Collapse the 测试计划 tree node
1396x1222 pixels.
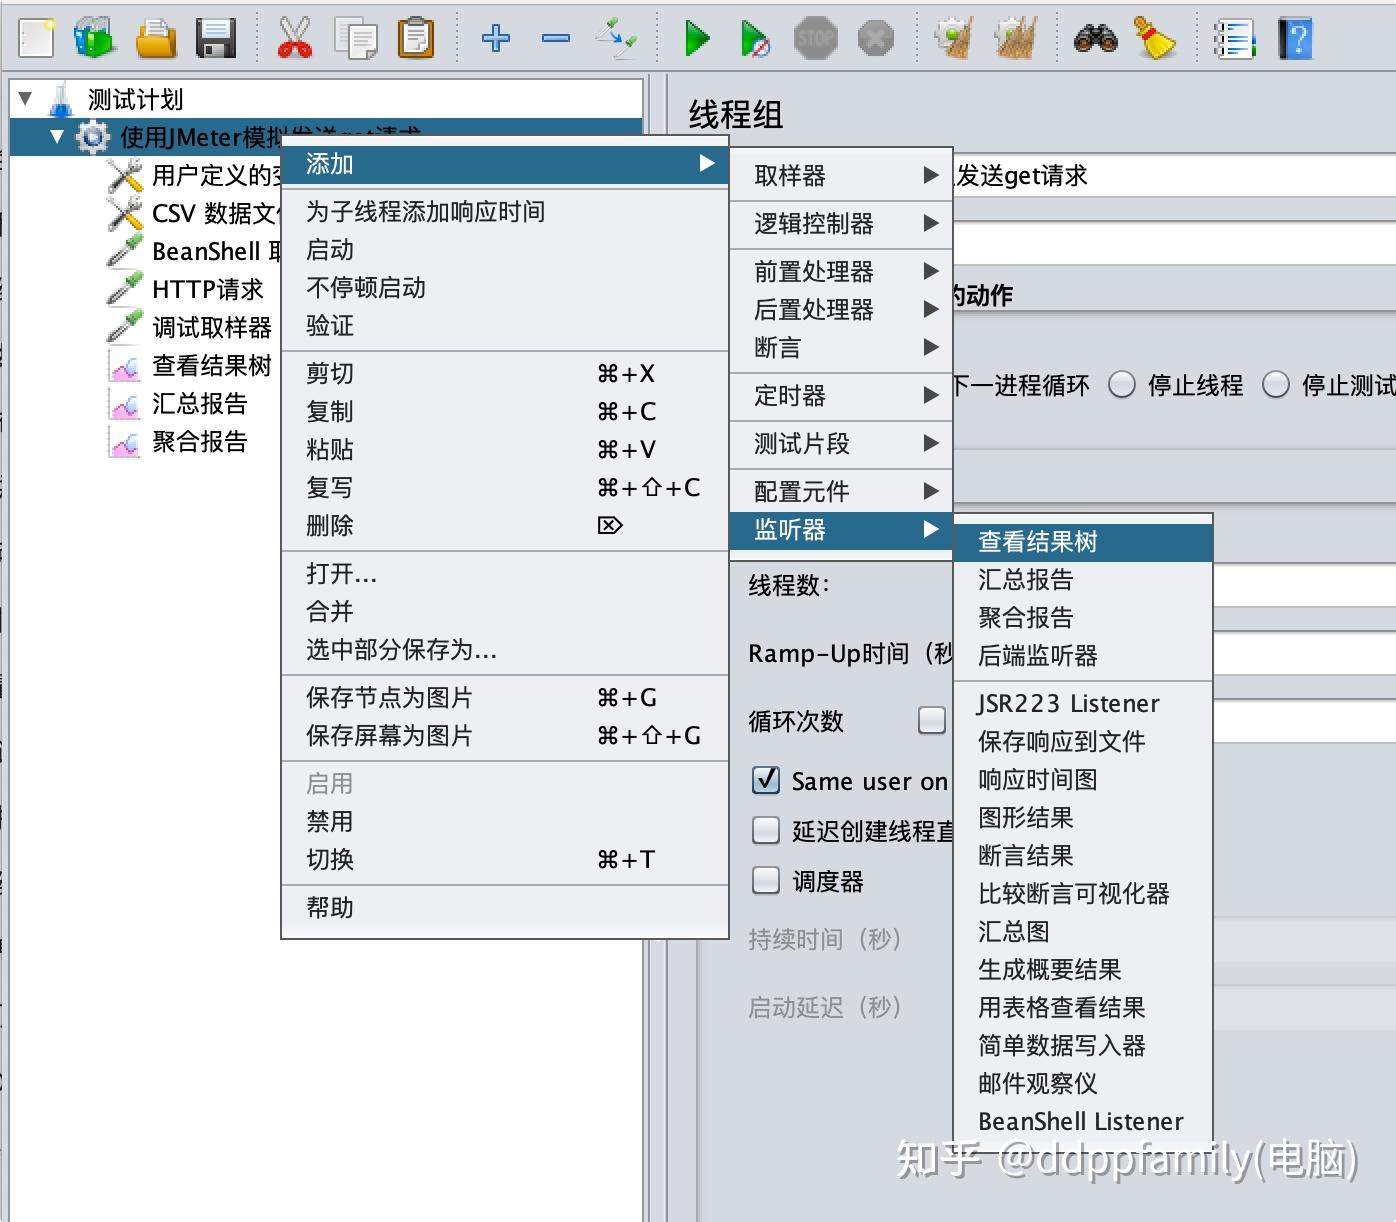(x=24, y=98)
